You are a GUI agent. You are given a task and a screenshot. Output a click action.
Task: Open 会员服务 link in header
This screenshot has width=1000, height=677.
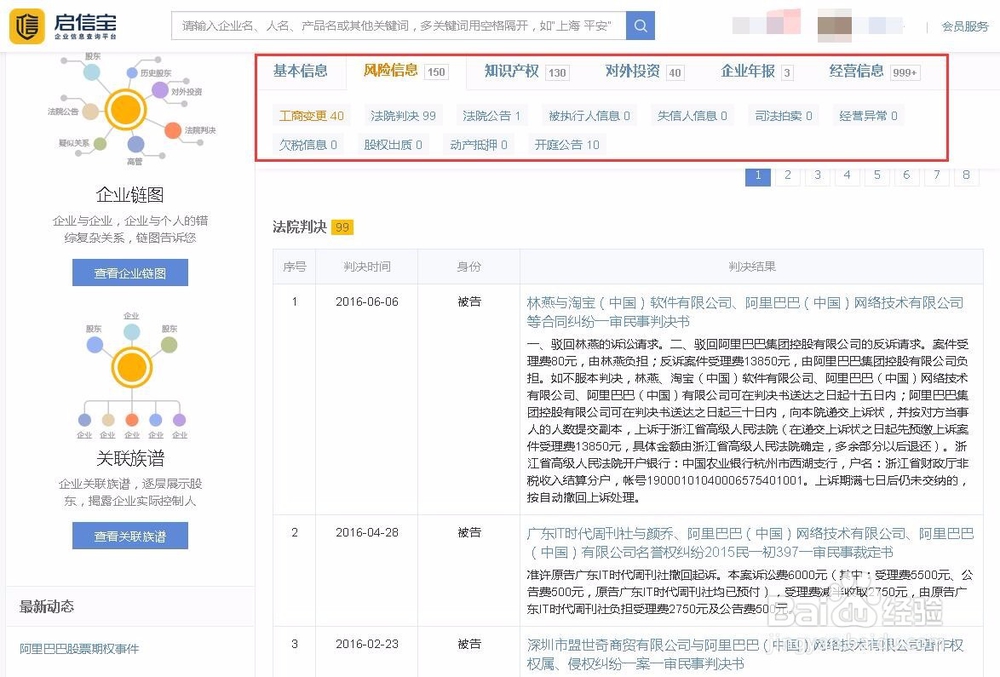point(965,27)
